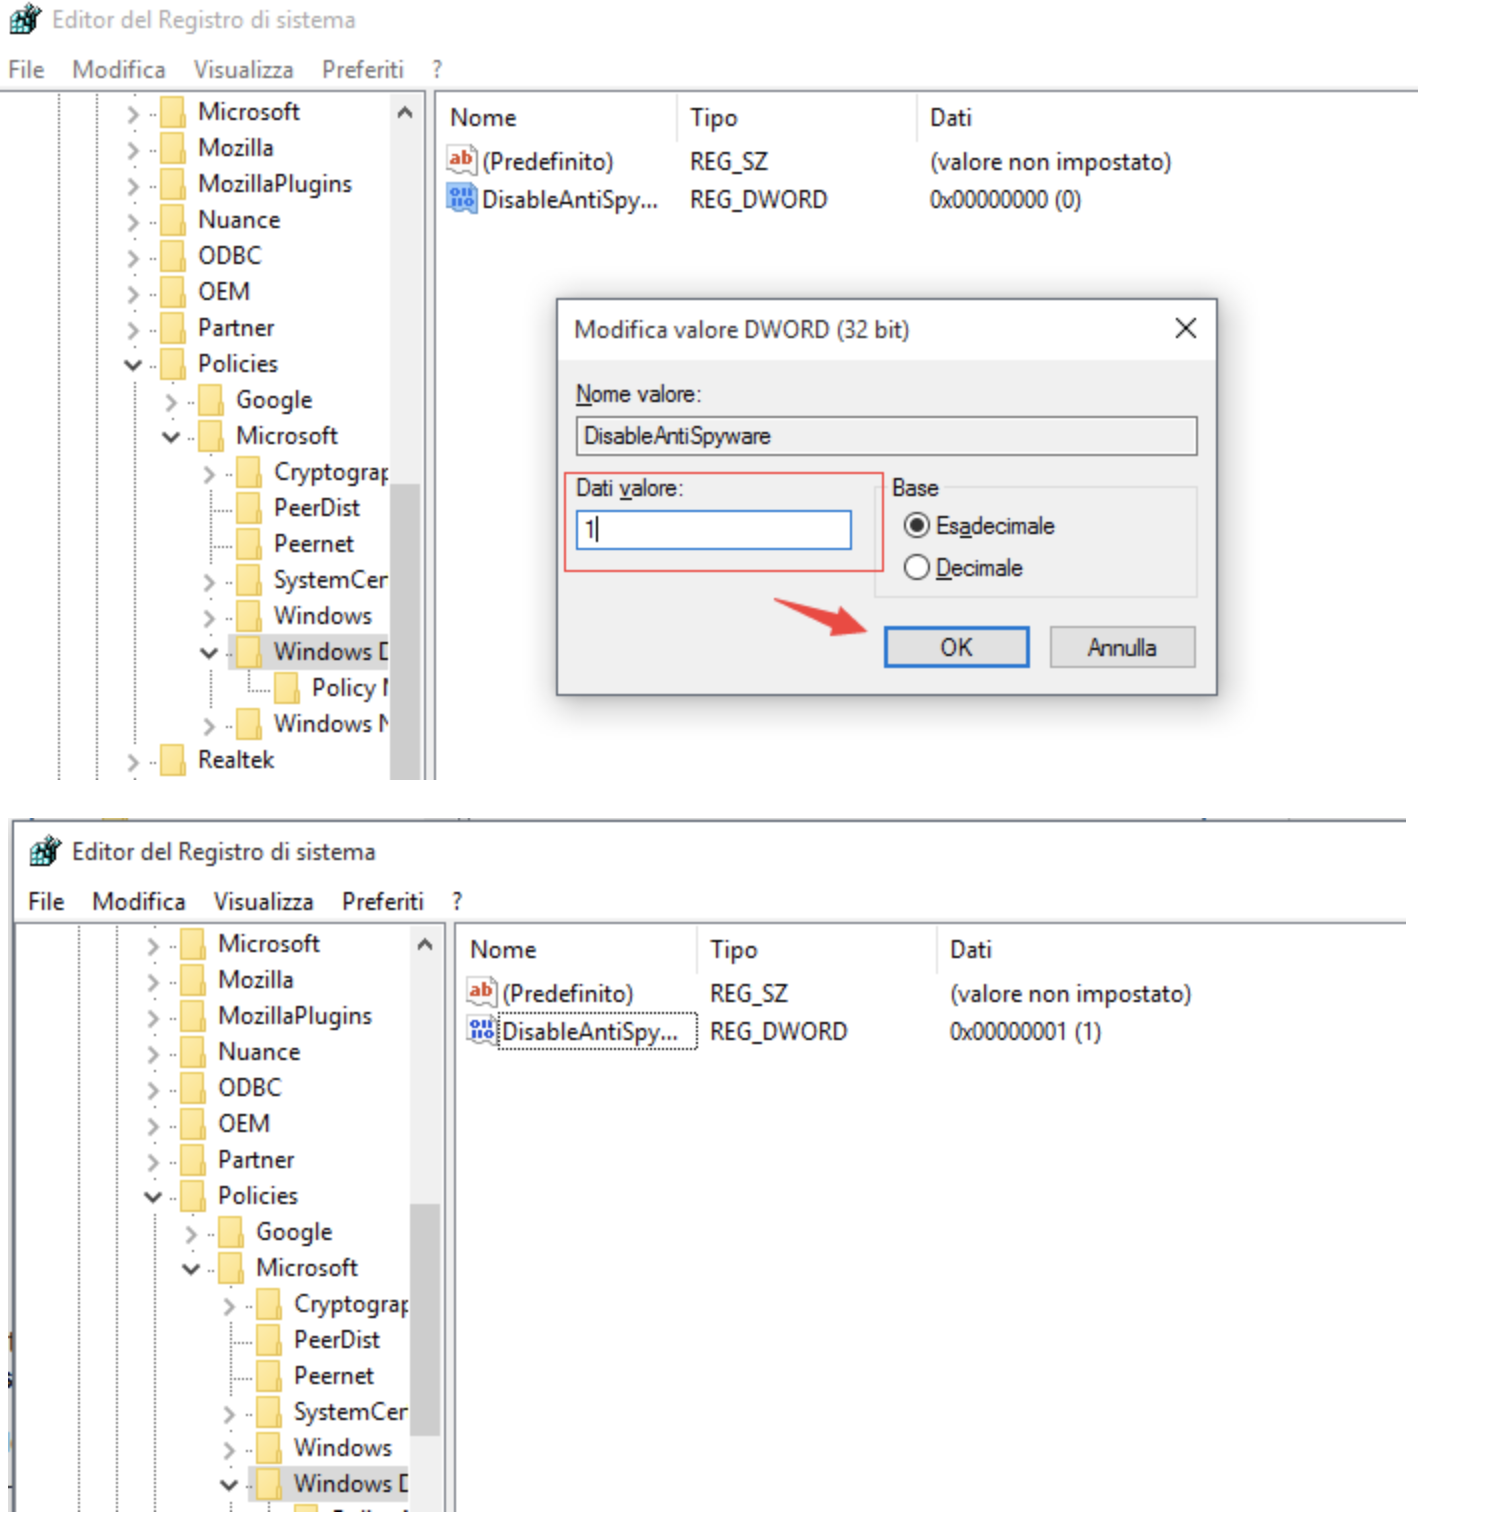Close the Modifica valore DWORD dialog
Viewport: 1500px width, 1526px height.
coord(1186,328)
